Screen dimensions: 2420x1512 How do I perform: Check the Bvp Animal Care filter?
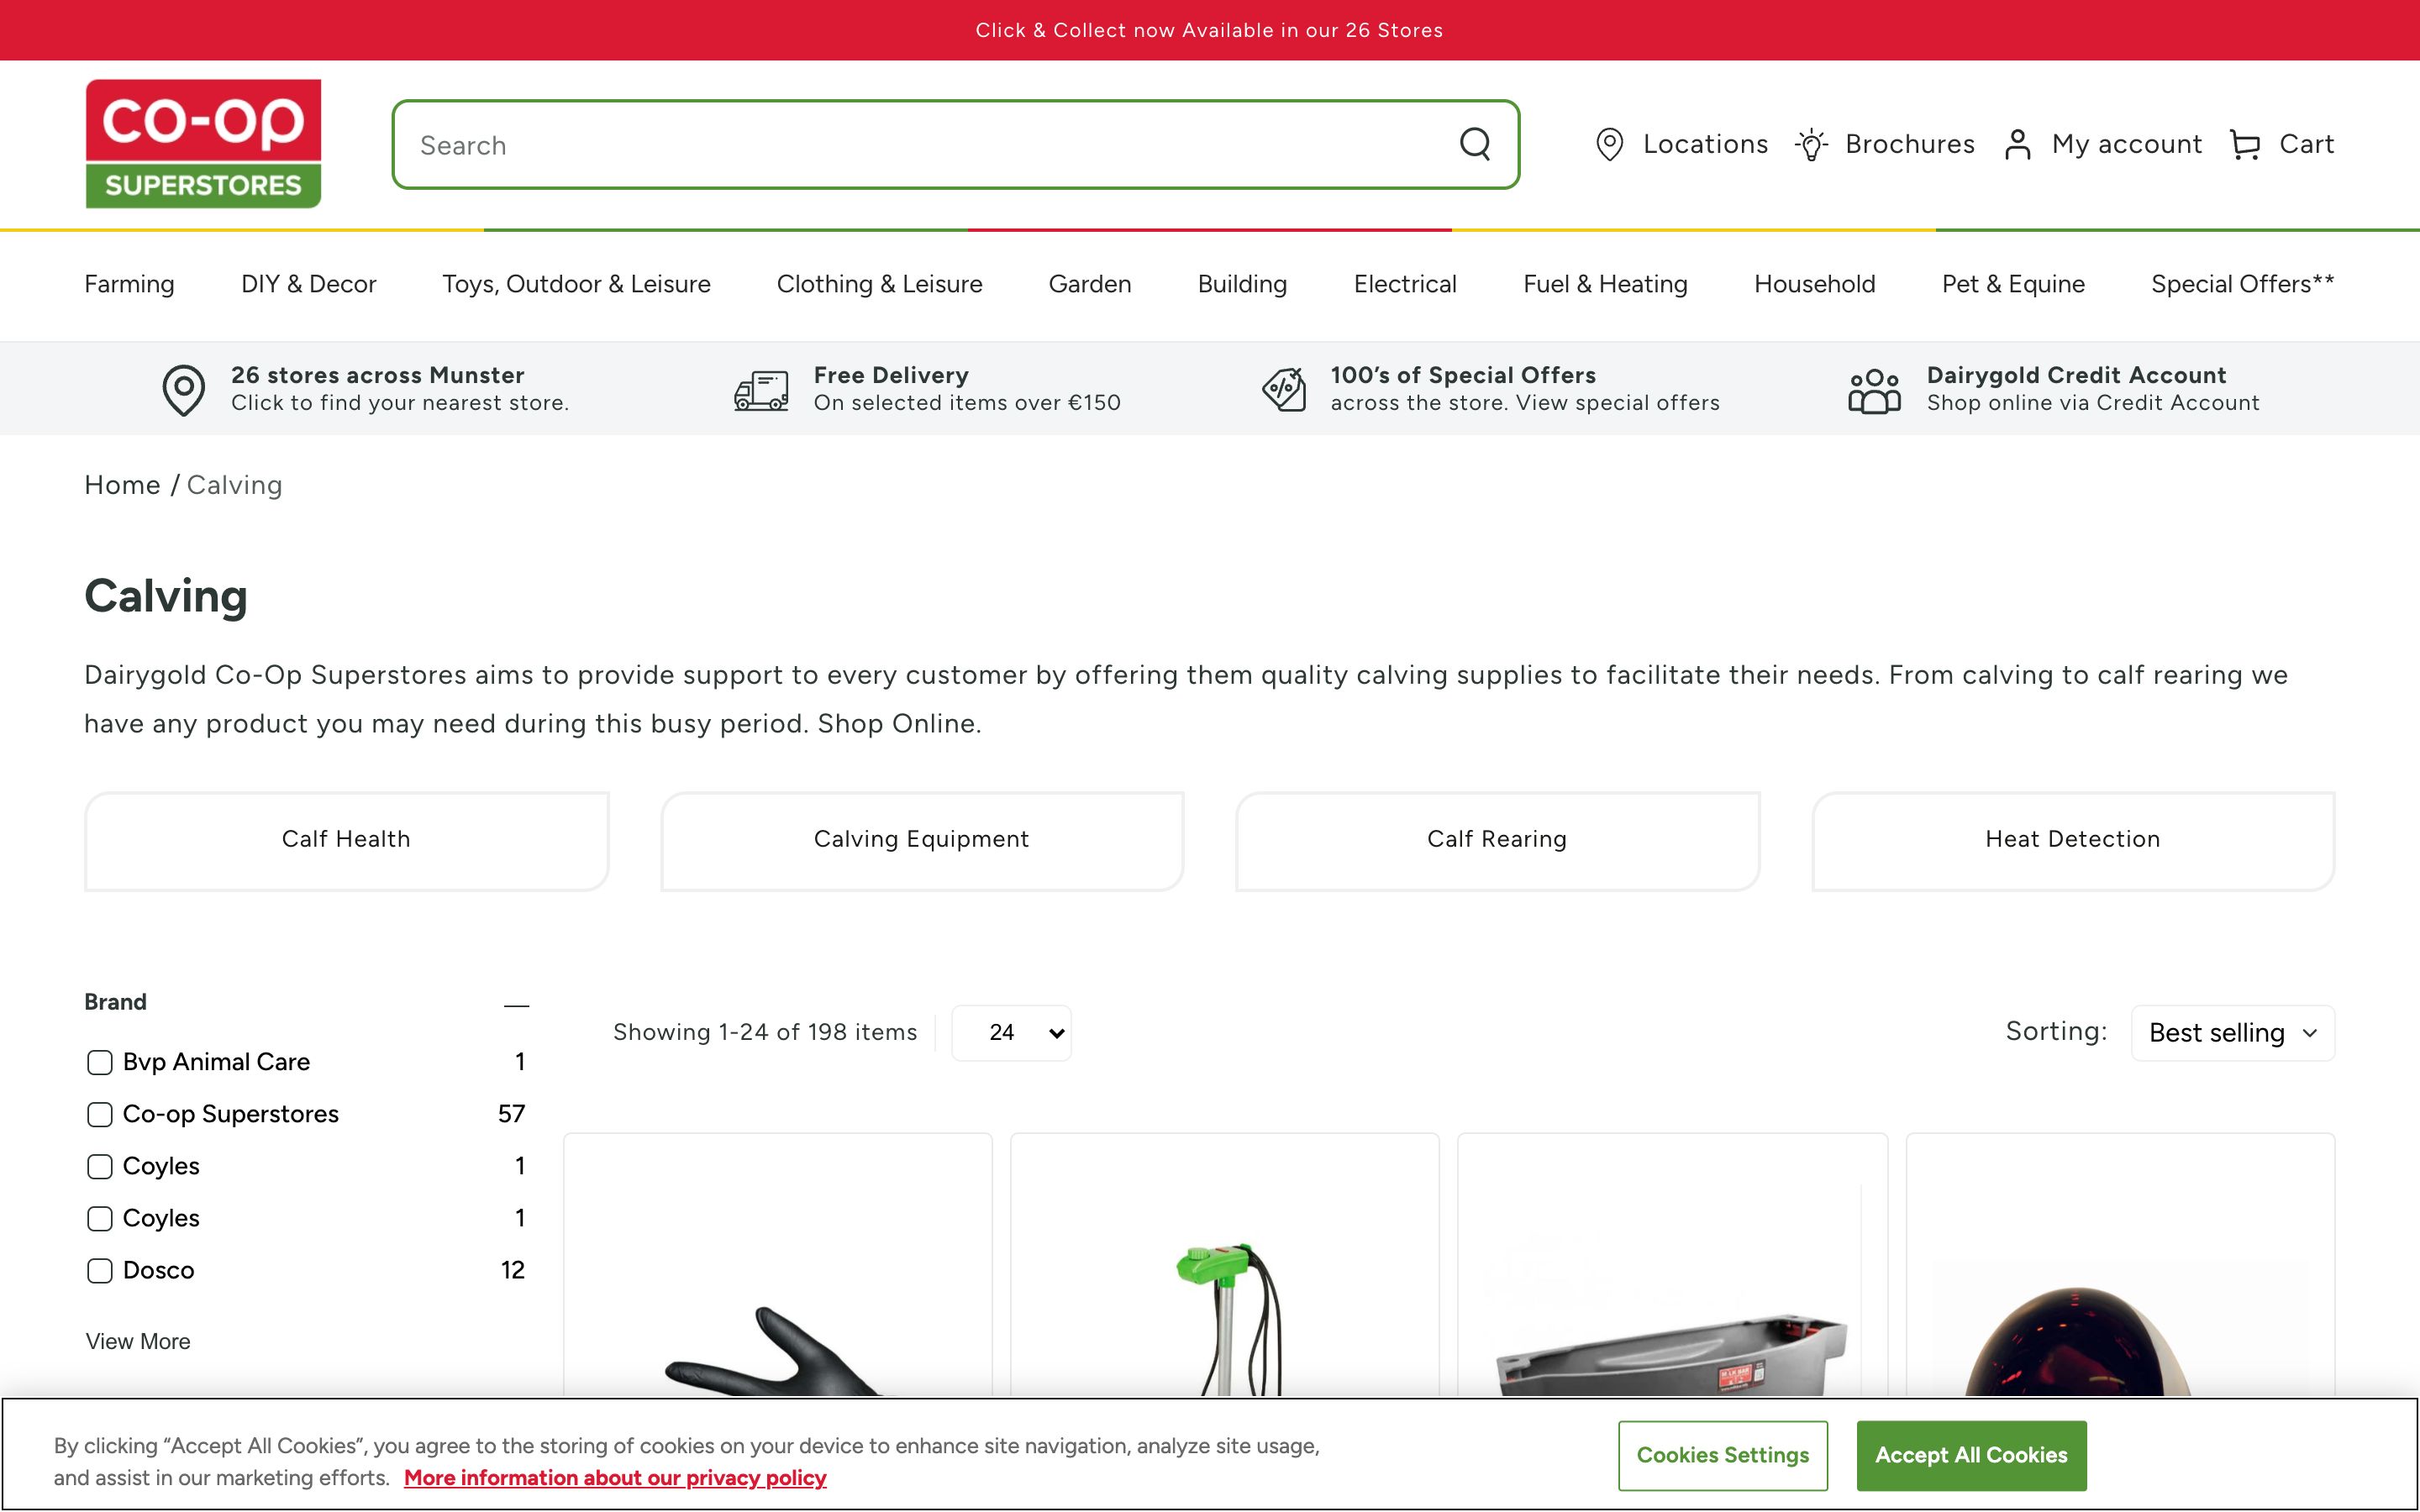point(98,1062)
